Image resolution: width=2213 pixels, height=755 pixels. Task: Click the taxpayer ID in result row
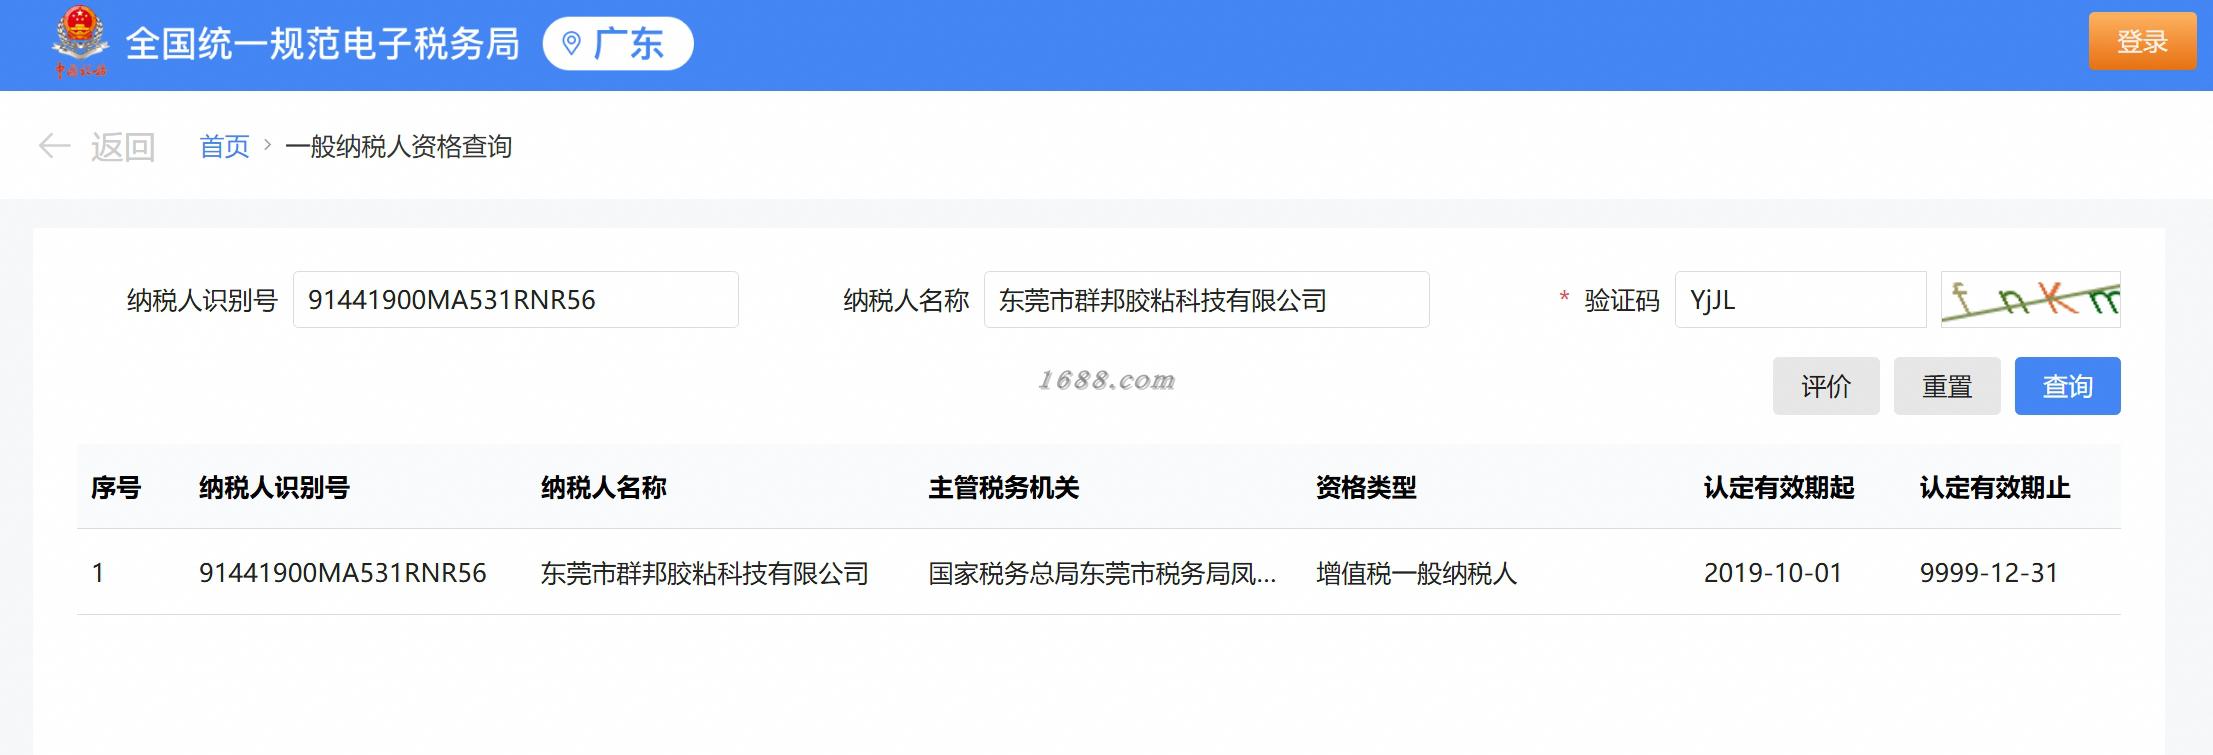pyautogui.click(x=343, y=573)
